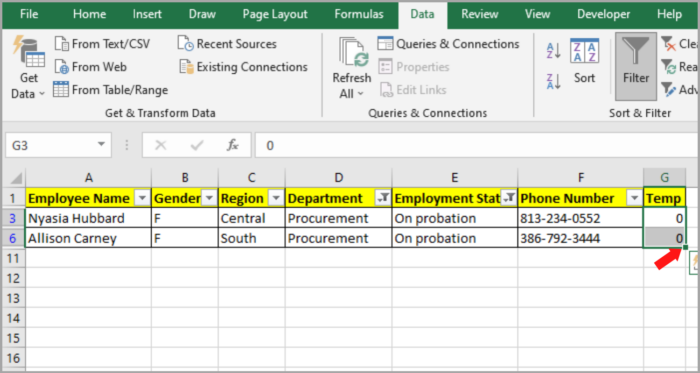Open Recent Sources
This screenshot has width=700, height=373.
point(227,44)
